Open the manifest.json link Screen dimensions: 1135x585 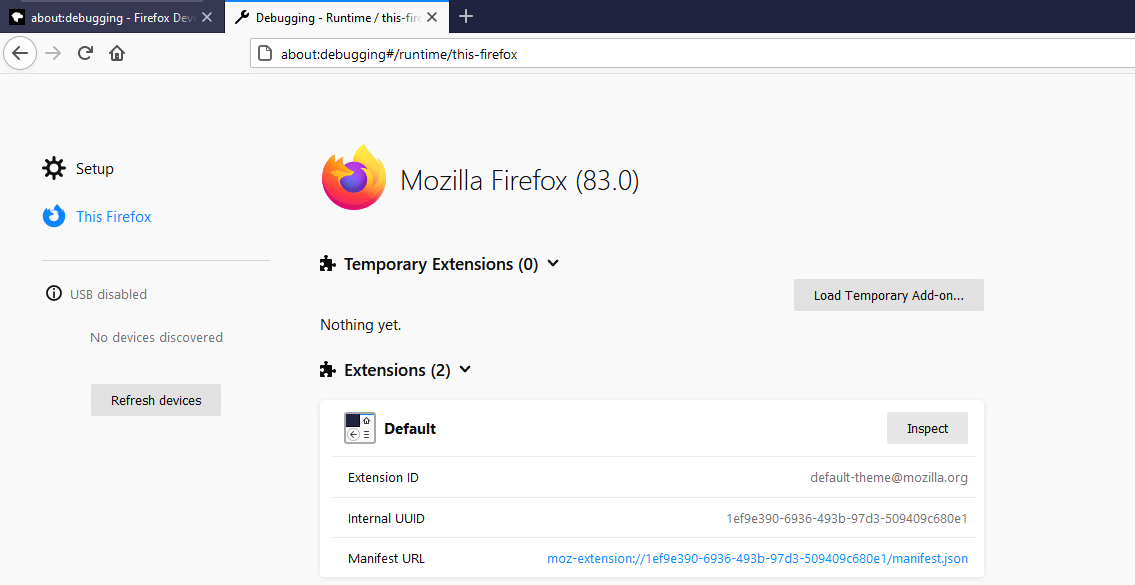click(x=757, y=558)
